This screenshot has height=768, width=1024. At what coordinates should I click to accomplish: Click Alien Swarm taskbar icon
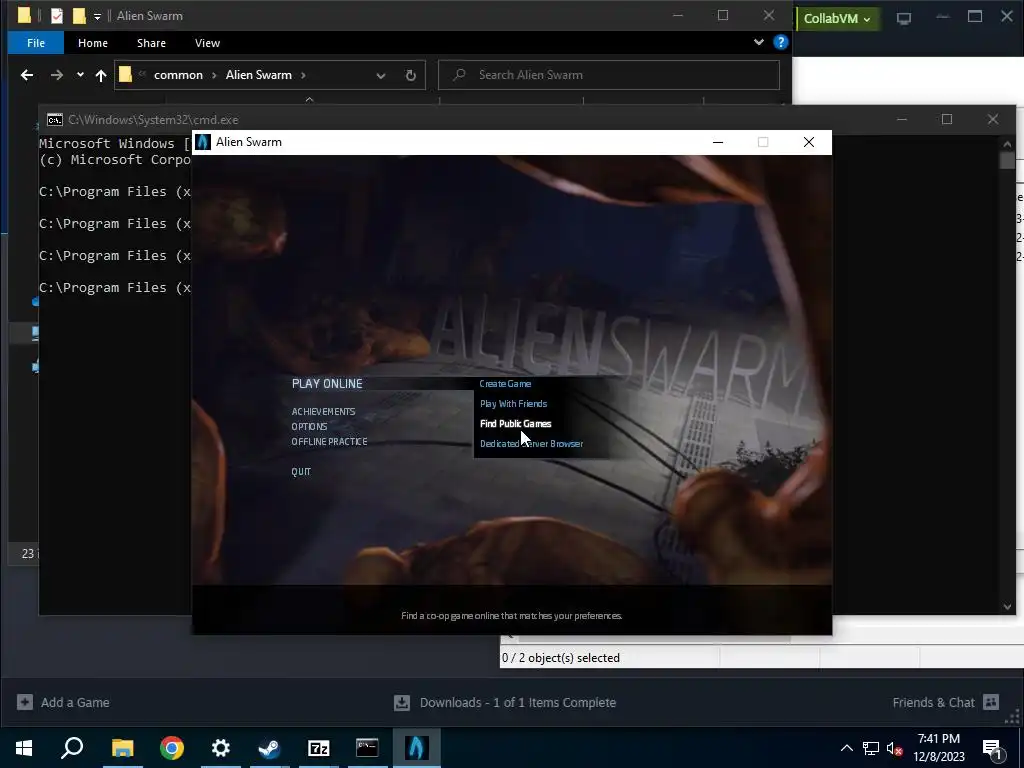tap(416, 748)
